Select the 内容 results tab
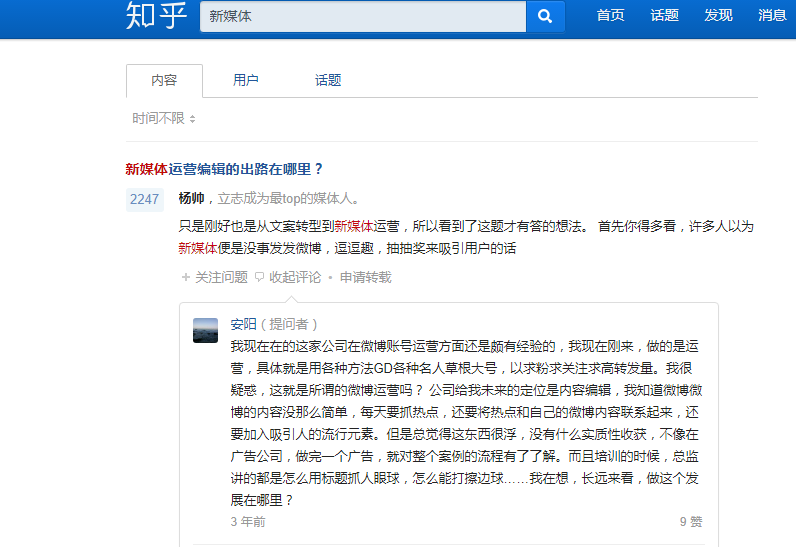The width and height of the screenshot is (796, 547). pyautogui.click(x=164, y=80)
